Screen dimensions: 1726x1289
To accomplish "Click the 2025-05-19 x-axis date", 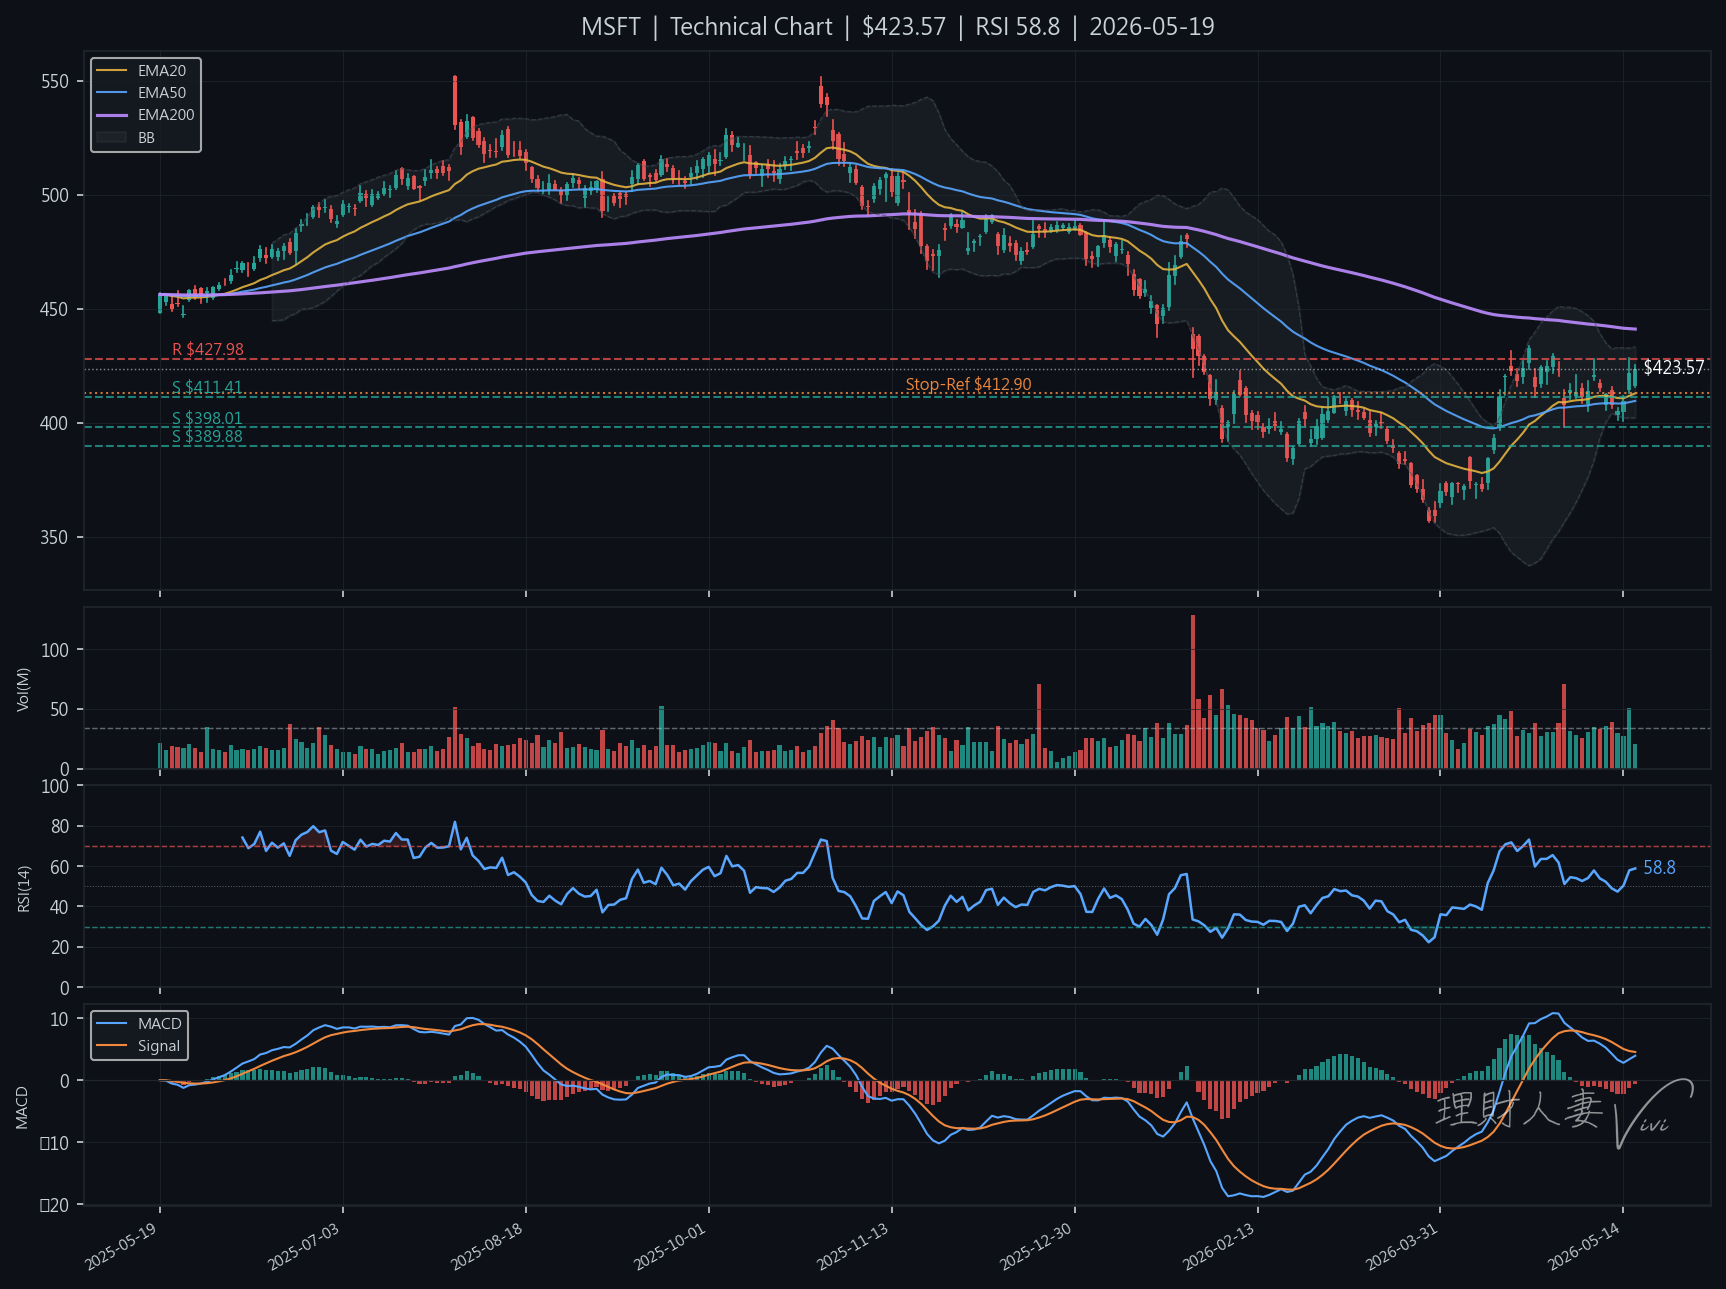I will click(121, 1246).
